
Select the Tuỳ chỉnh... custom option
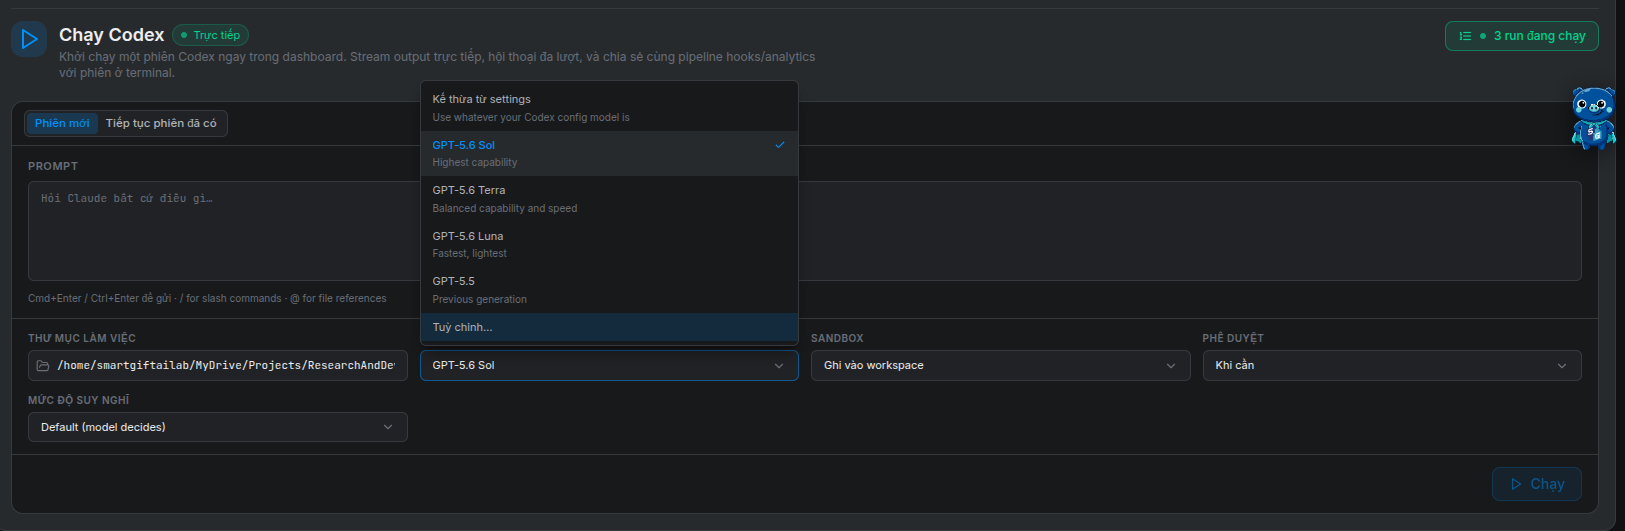point(609,327)
